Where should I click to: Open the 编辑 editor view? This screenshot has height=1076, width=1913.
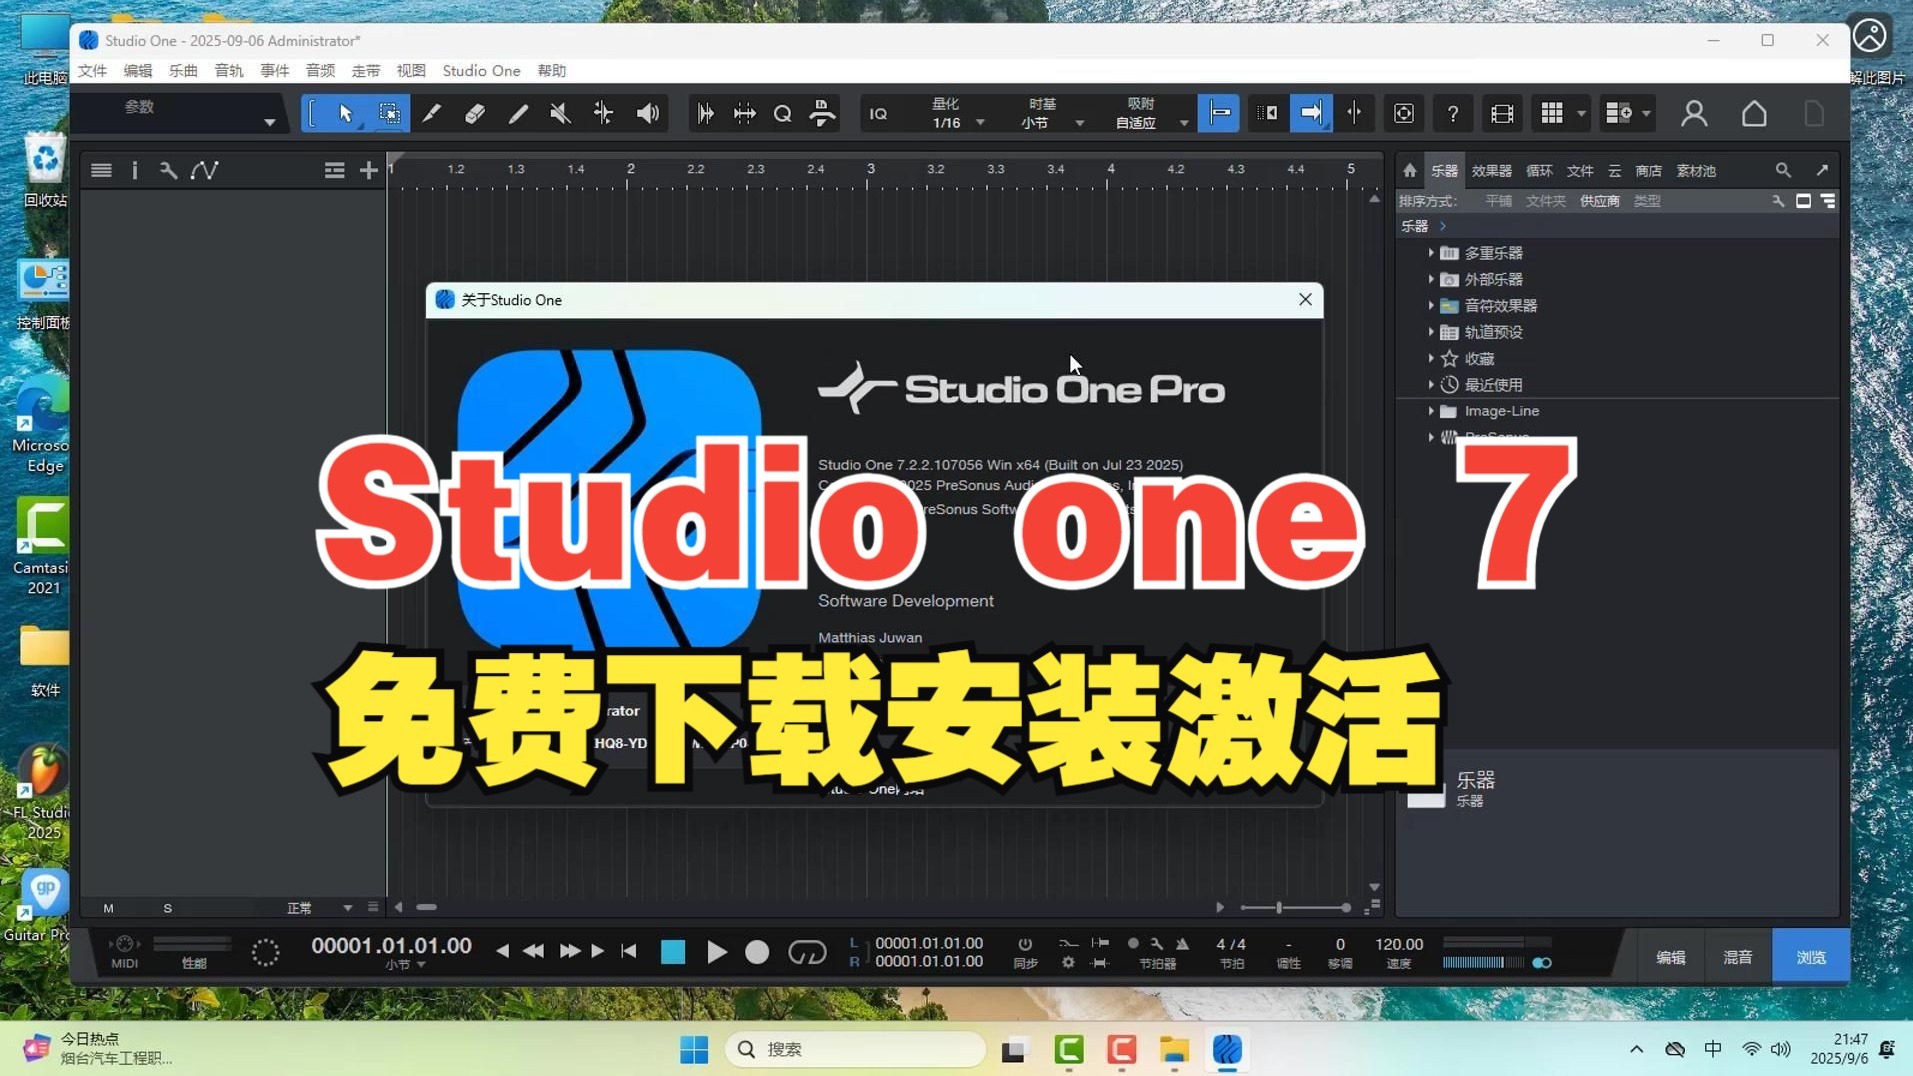1671,957
